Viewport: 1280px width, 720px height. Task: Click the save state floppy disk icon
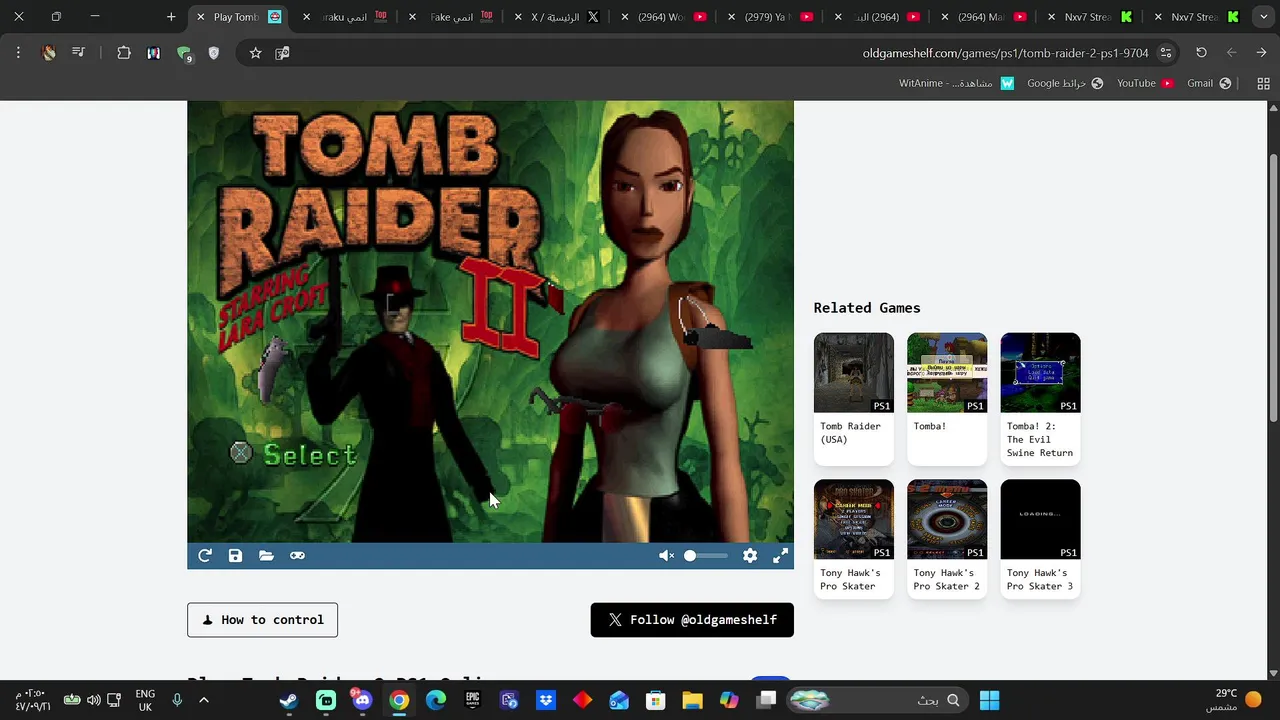235,556
